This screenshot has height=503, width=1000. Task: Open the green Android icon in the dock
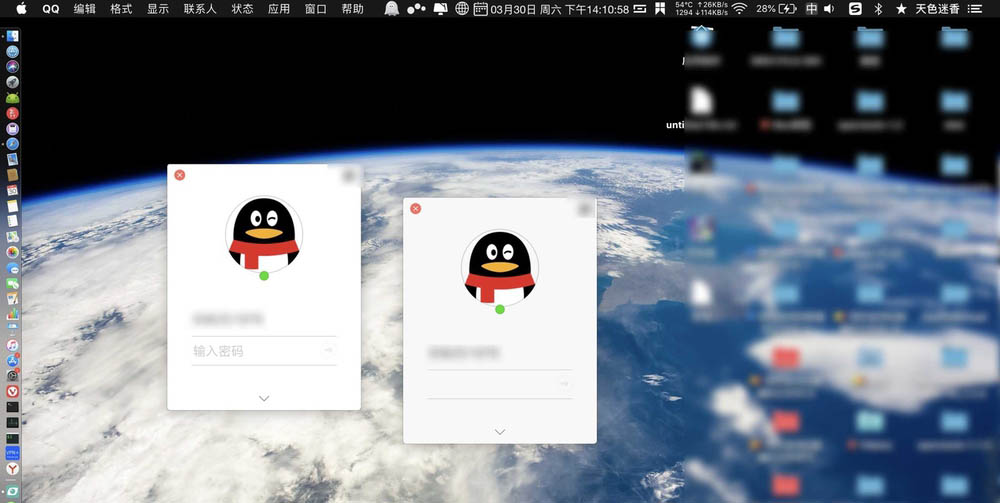coord(12,98)
